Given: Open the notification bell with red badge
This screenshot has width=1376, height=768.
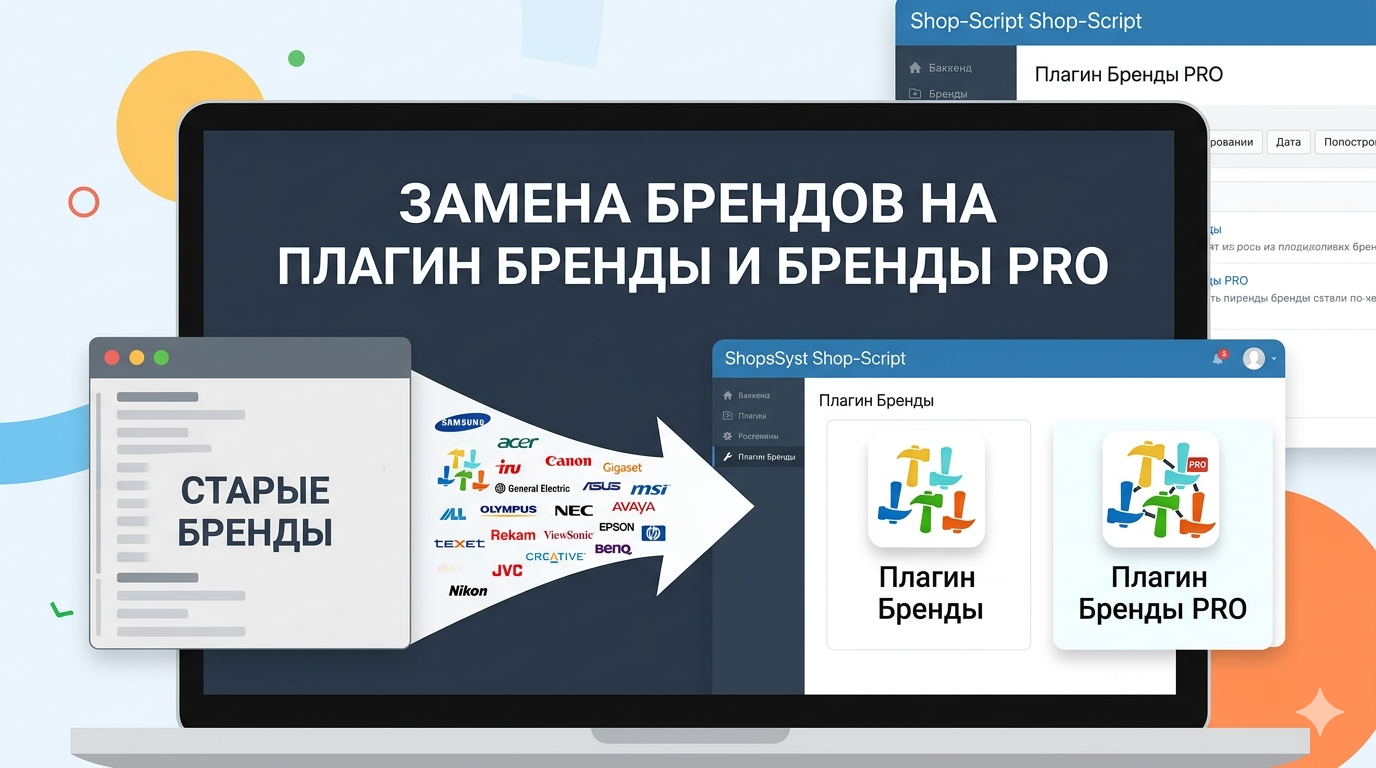Looking at the screenshot, I should [x=1218, y=358].
